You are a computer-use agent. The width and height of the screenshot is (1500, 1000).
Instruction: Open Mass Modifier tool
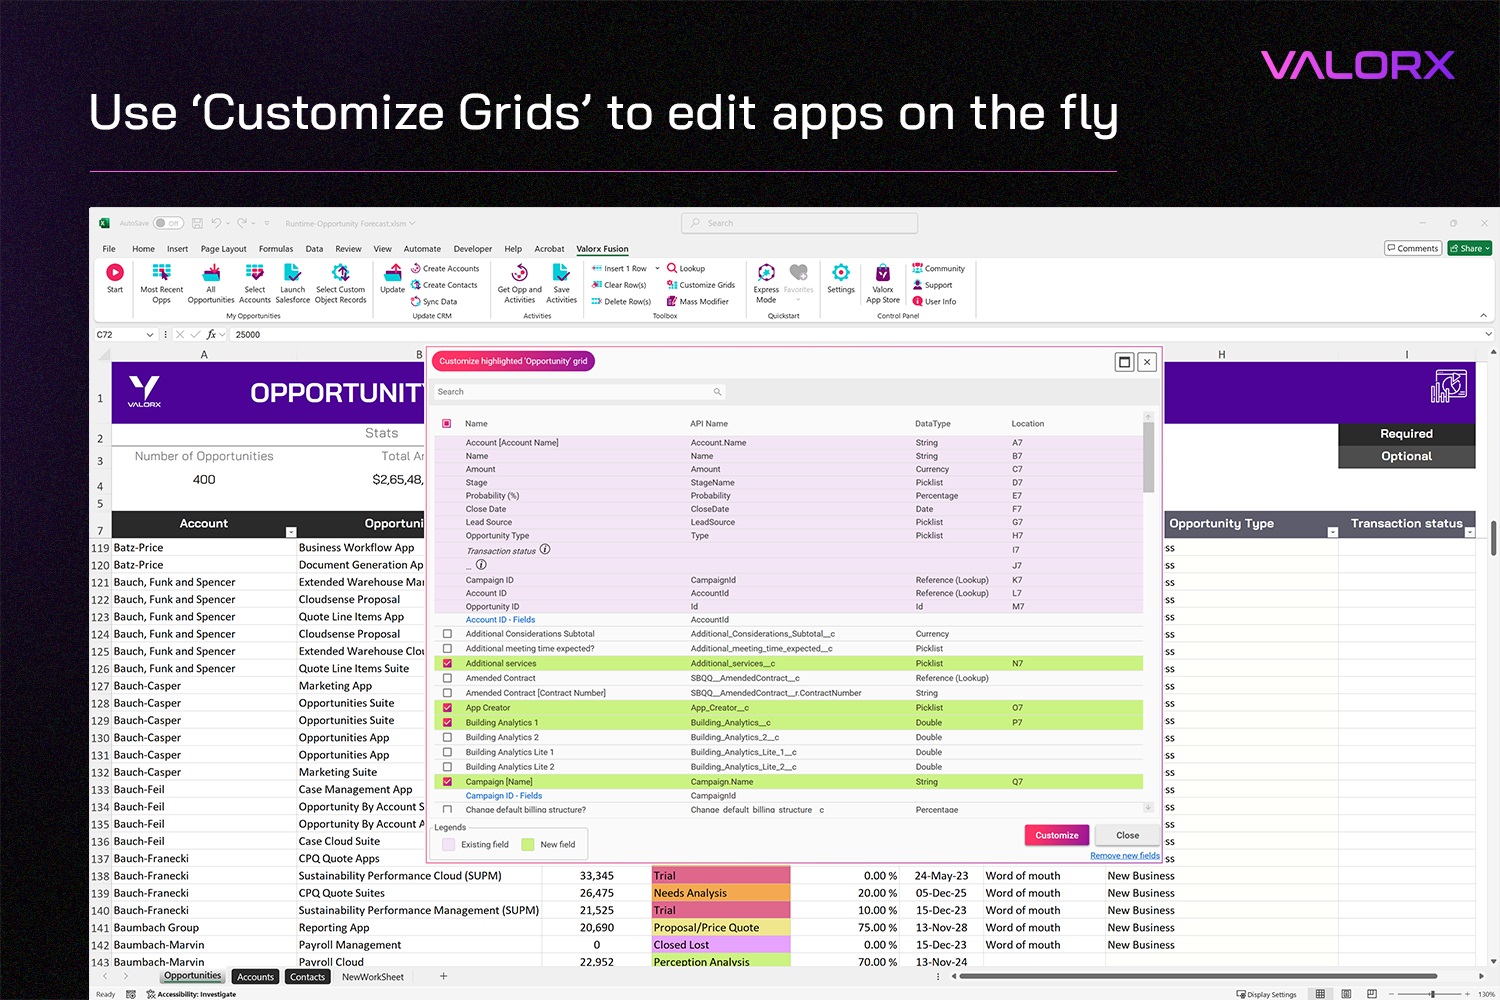pos(698,301)
